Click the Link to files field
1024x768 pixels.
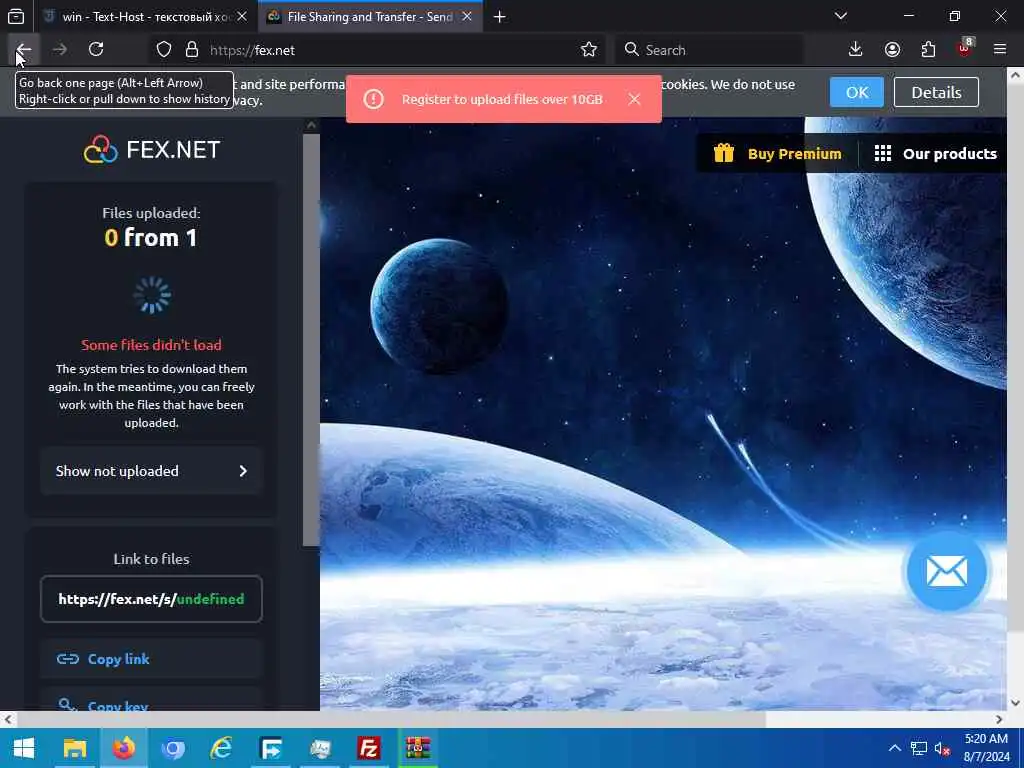point(152,599)
